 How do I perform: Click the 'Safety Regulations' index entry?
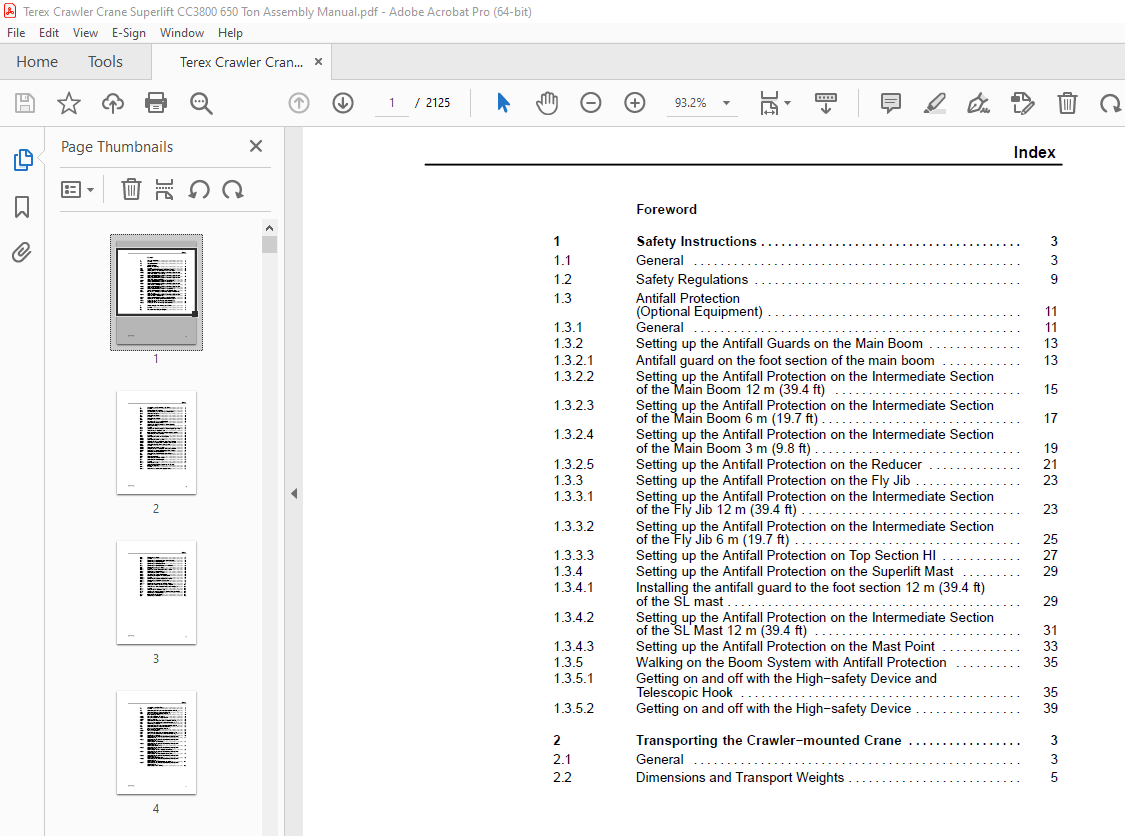tap(692, 280)
